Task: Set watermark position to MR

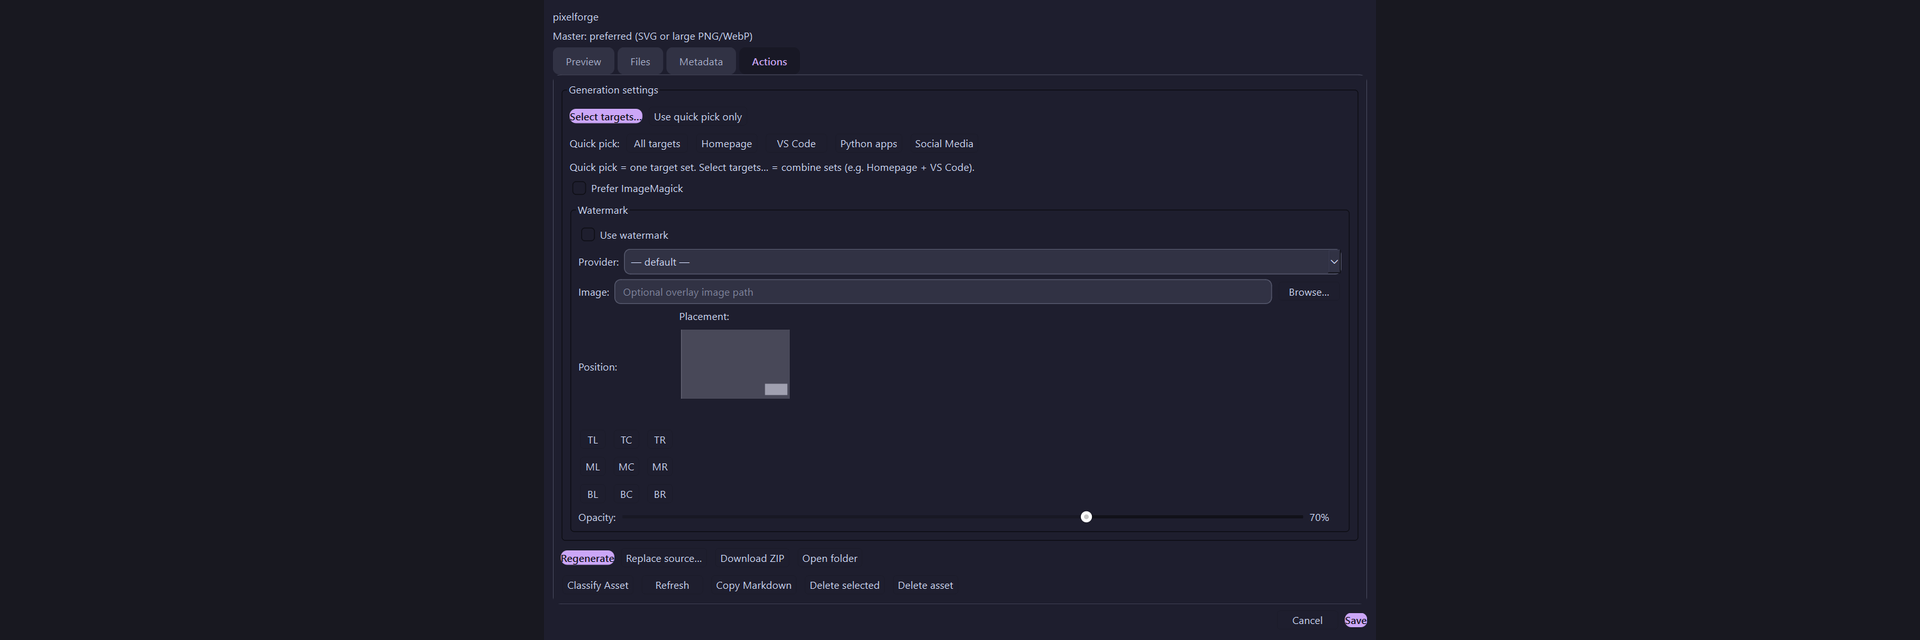Action: coord(660,467)
